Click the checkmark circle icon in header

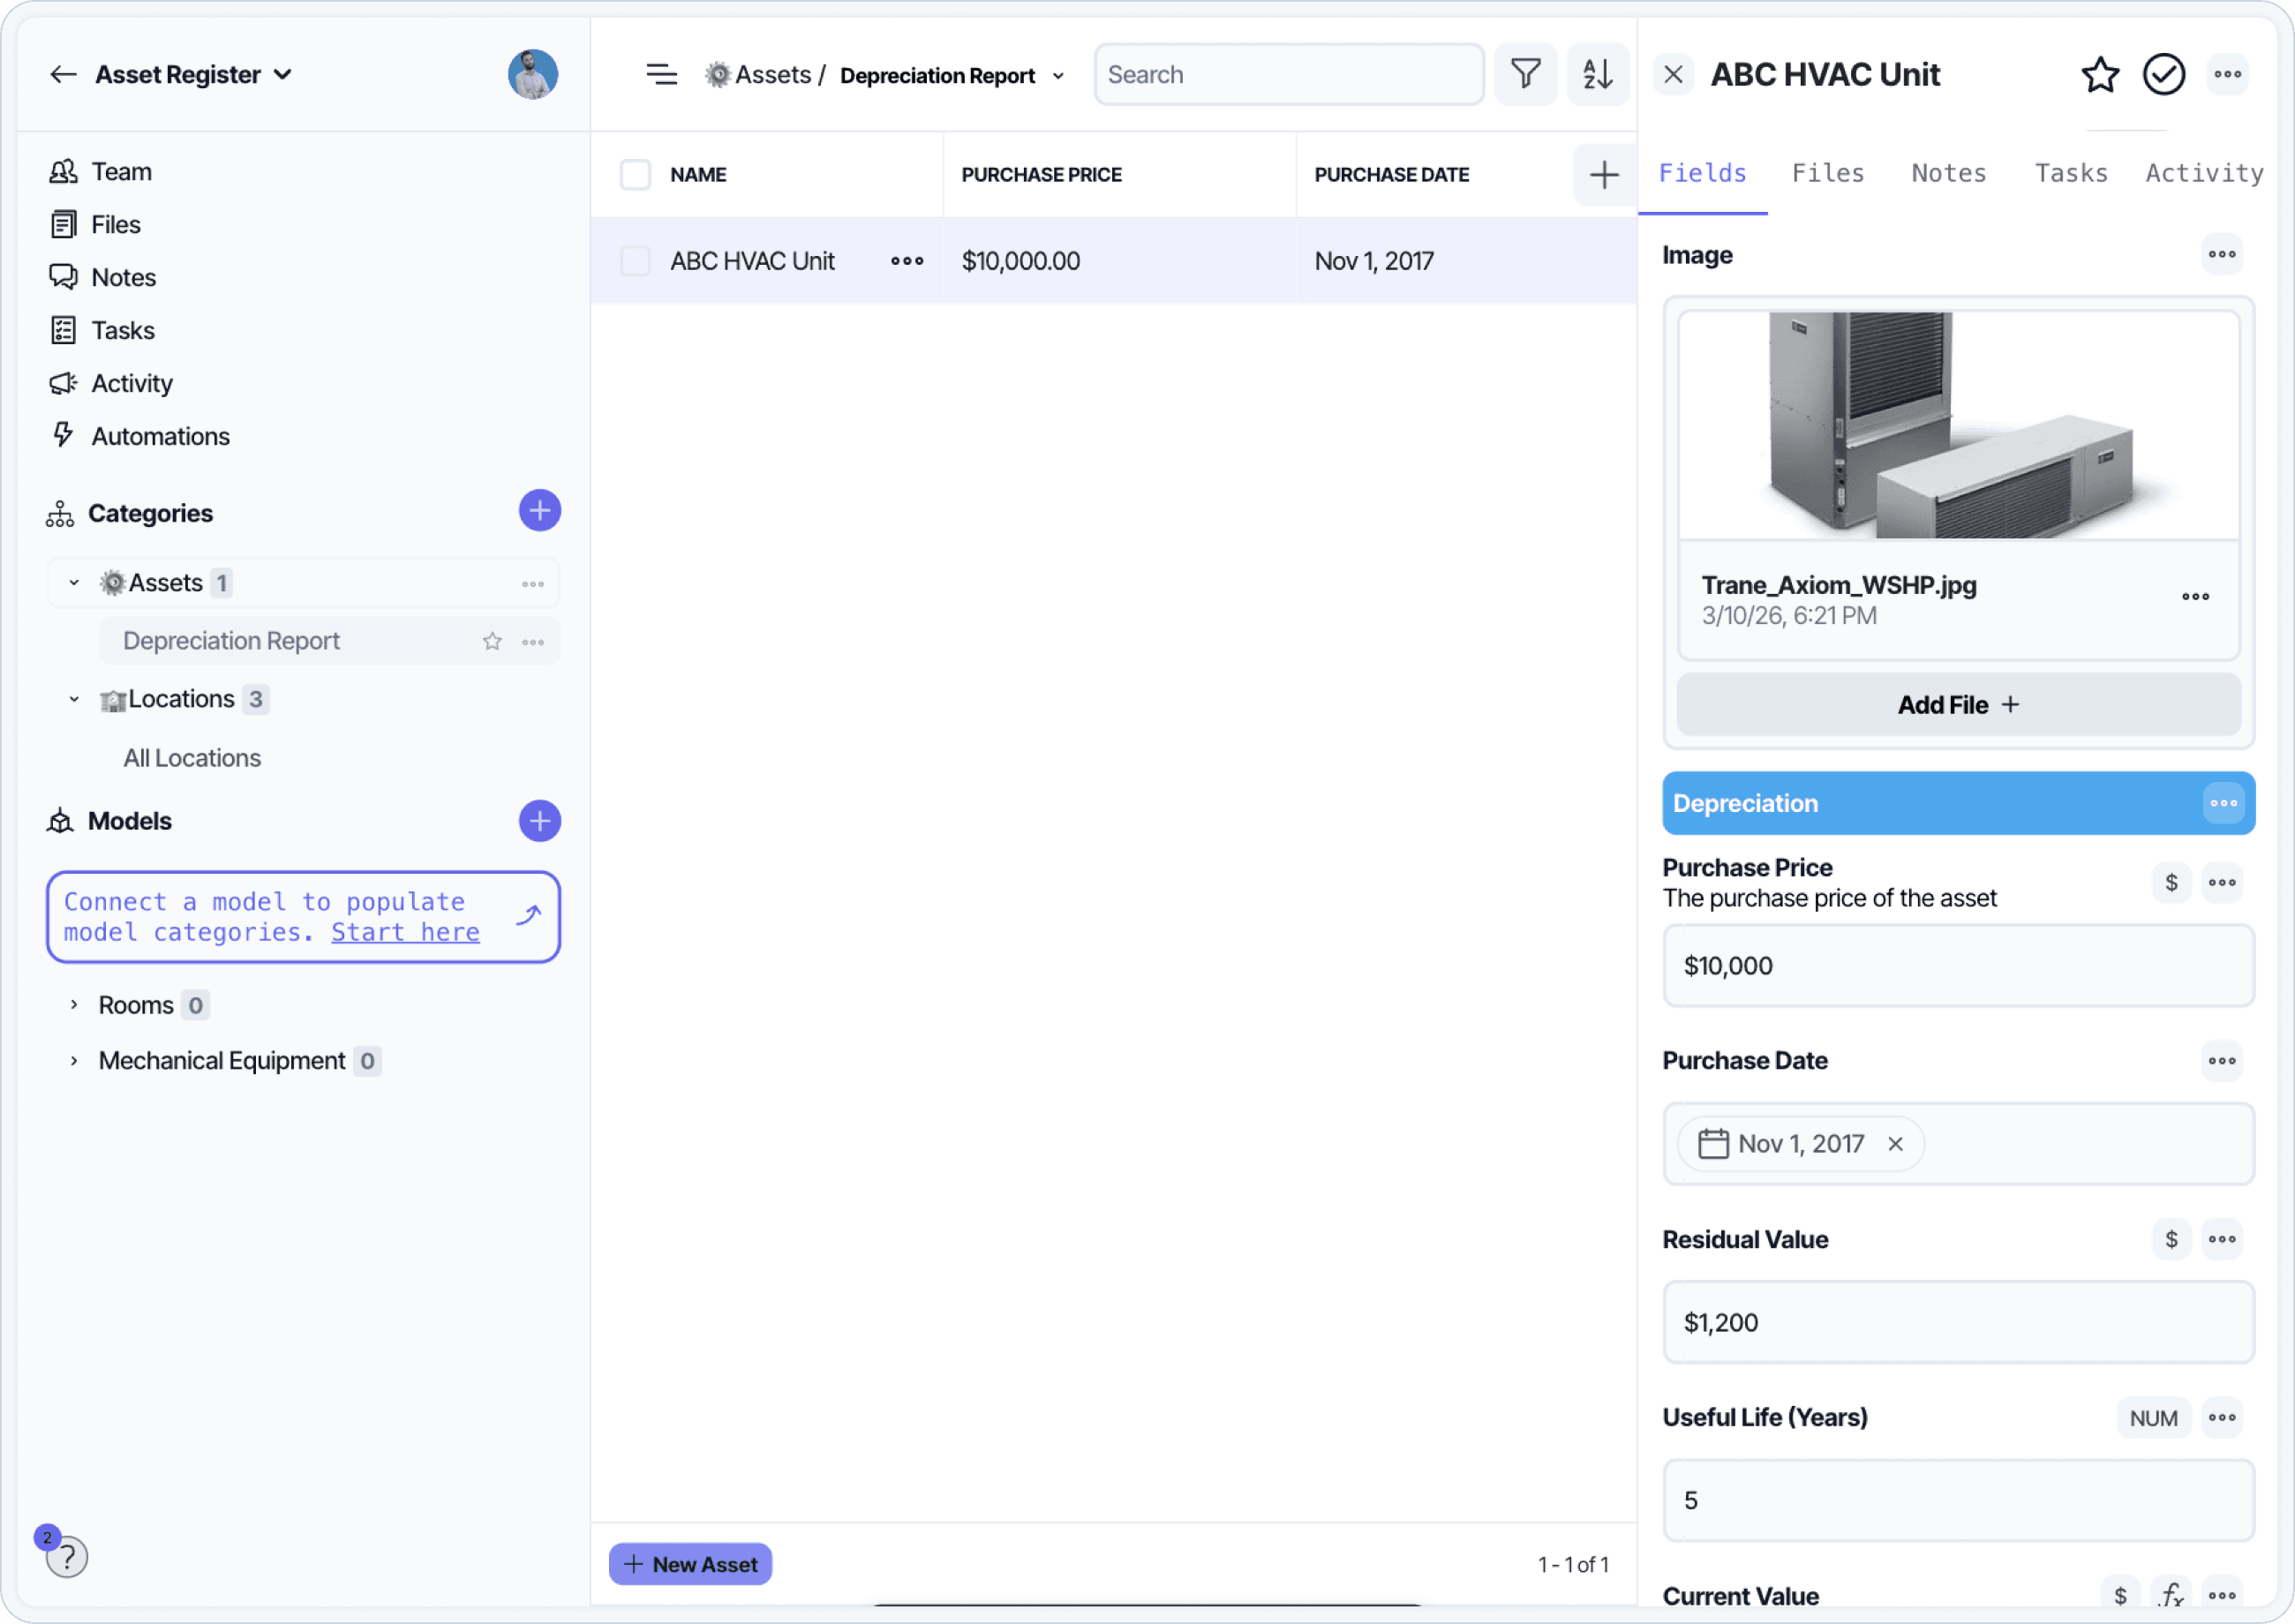(x=2163, y=74)
